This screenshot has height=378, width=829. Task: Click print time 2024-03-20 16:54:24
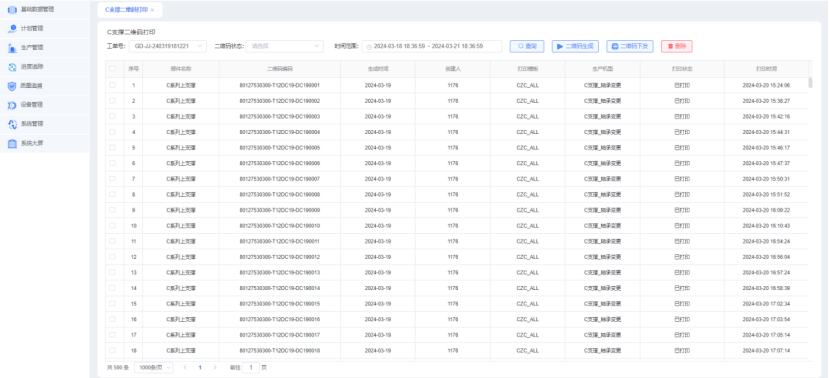(766, 241)
